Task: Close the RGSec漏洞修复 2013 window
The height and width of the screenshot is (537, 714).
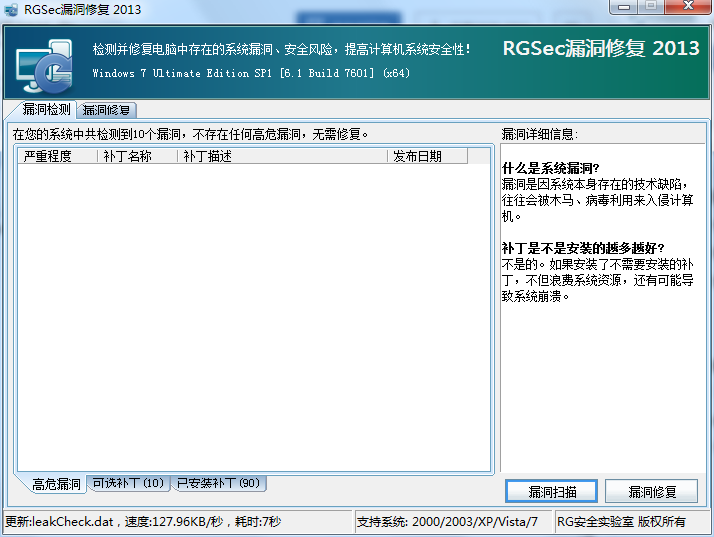Action: pyautogui.click(x=688, y=6)
